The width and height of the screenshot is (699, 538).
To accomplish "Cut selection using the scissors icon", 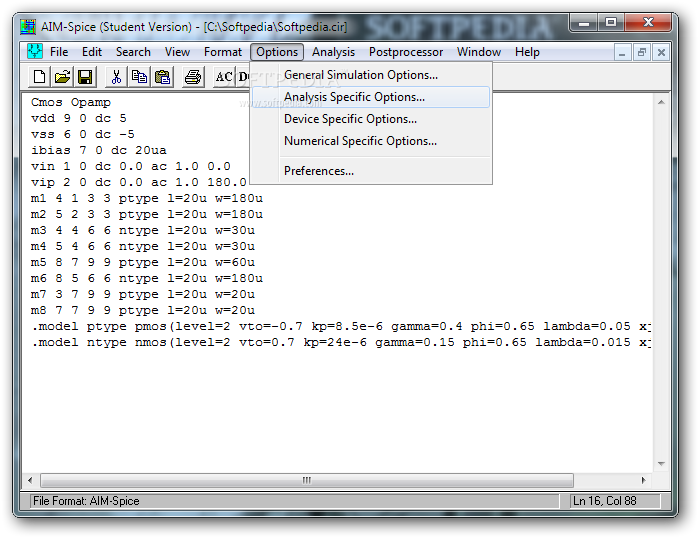I will pos(116,77).
